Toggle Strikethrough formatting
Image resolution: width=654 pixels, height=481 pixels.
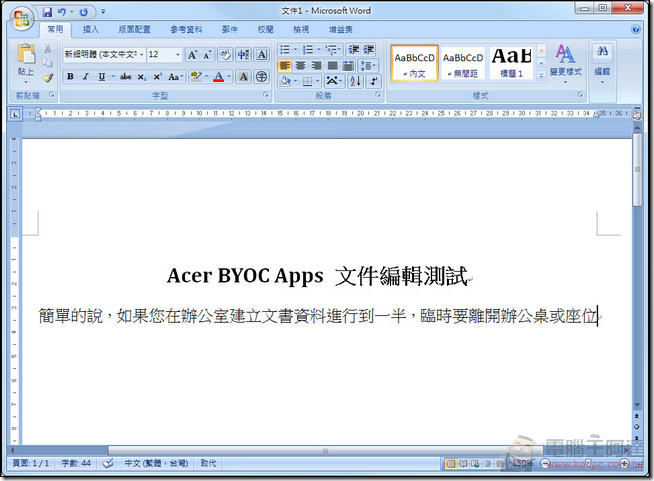point(126,76)
